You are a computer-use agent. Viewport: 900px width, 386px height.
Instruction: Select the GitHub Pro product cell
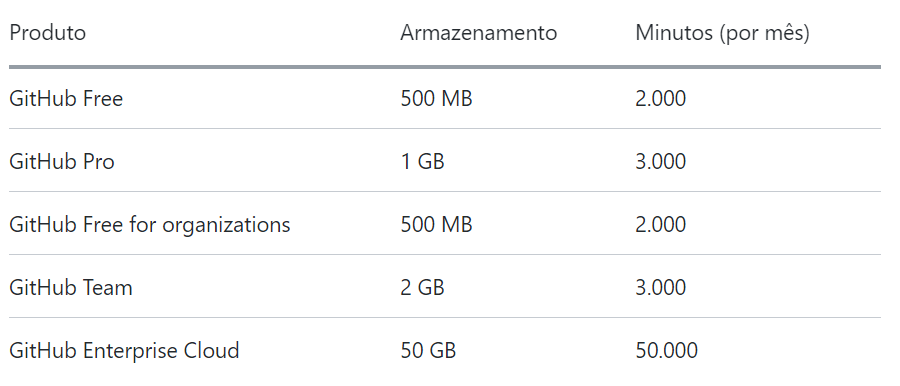[62, 161]
